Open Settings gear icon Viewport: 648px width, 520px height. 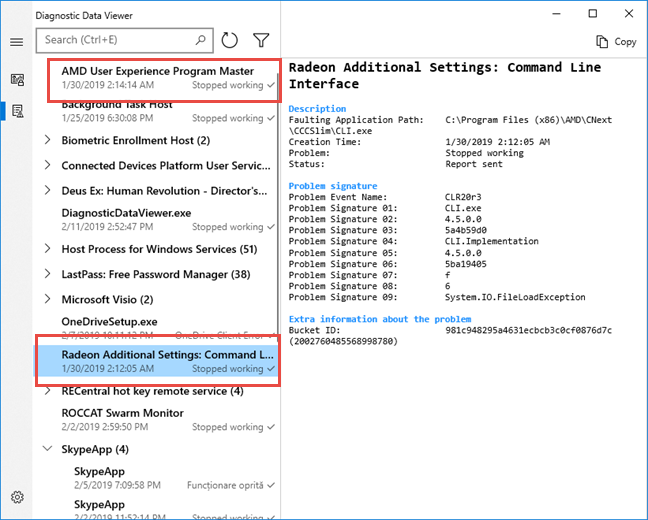(17, 497)
